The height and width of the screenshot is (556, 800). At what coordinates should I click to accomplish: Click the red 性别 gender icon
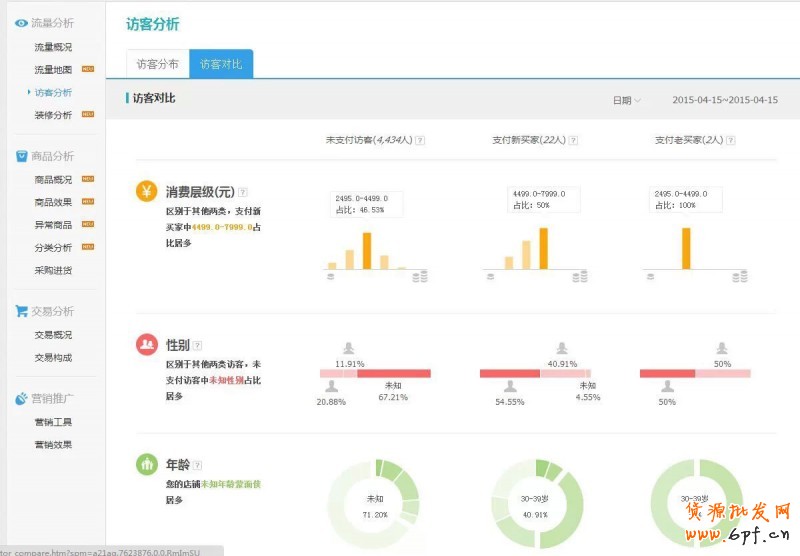coord(147,344)
